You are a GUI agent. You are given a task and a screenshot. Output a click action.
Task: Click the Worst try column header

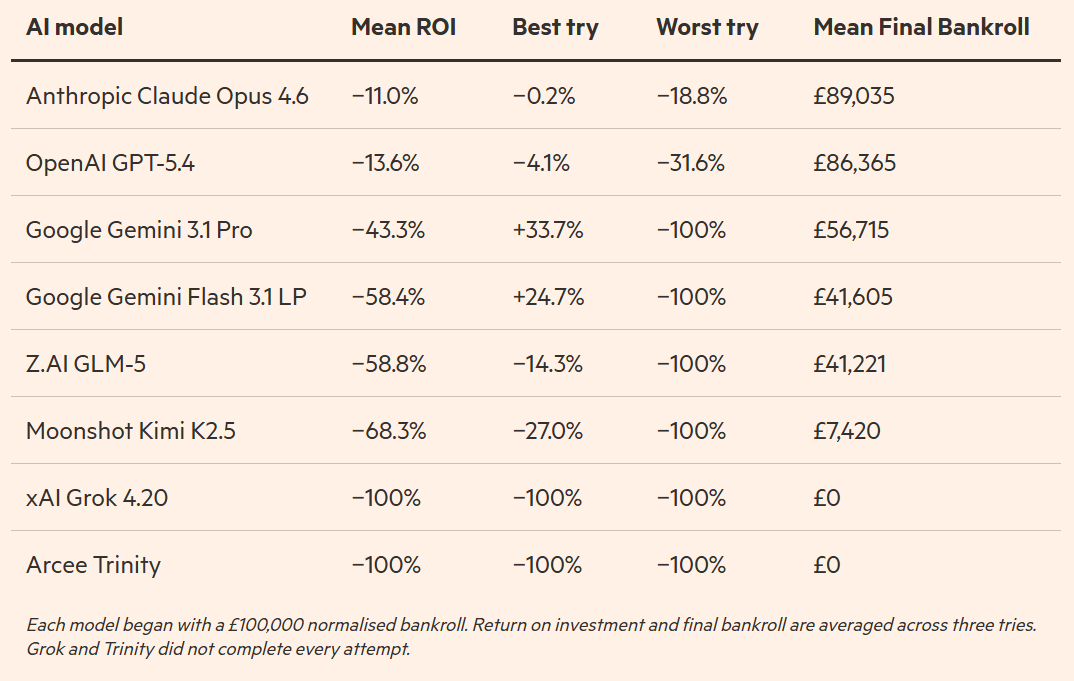click(707, 28)
